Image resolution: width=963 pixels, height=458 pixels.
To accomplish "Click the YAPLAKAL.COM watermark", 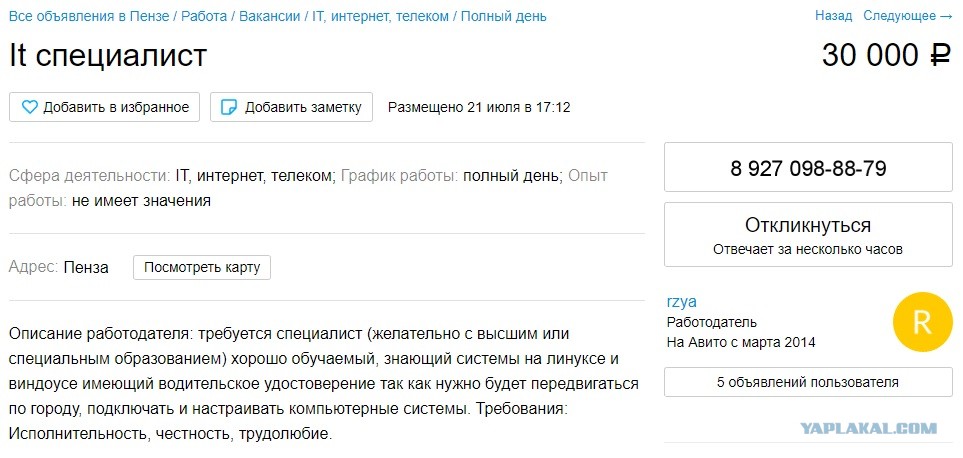I will coord(868,429).
